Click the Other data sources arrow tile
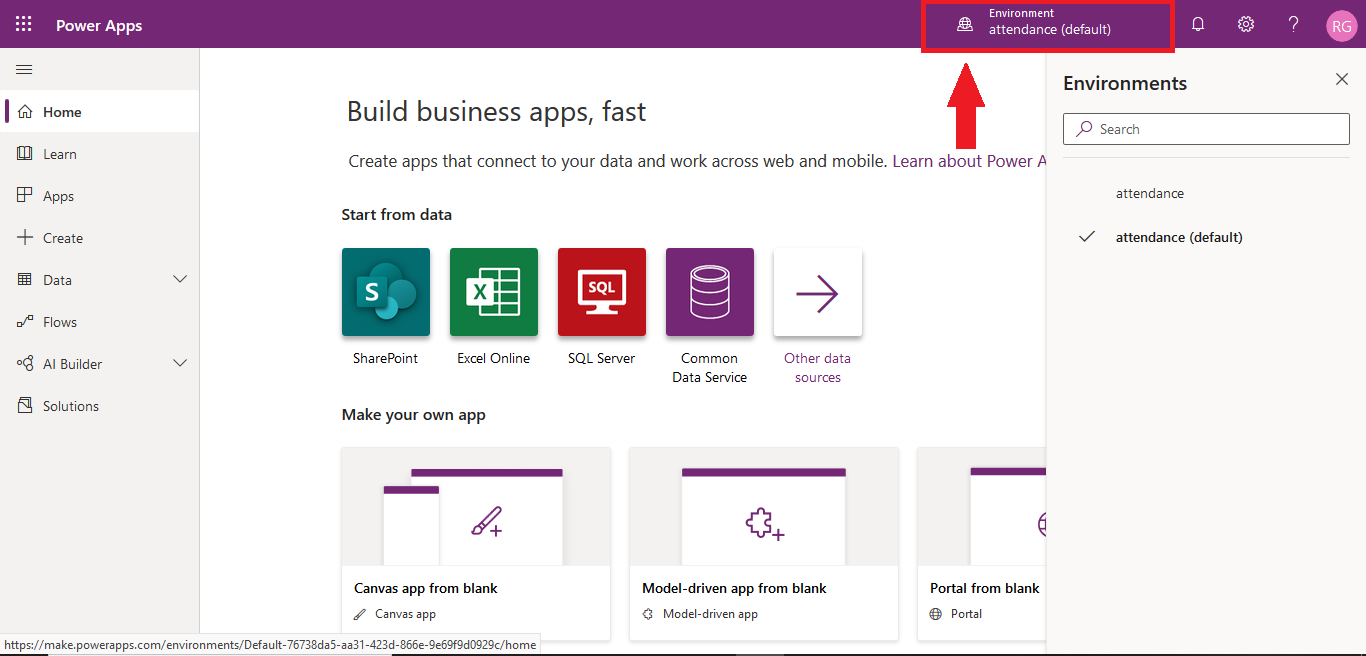 (818, 292)
